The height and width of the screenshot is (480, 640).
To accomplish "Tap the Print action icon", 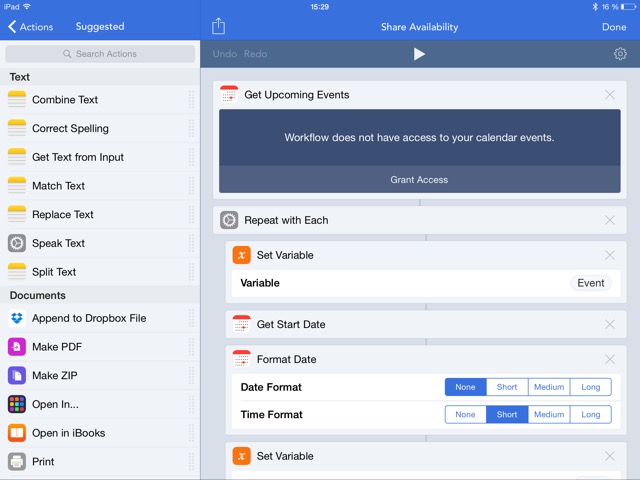I will coord(17,462).
